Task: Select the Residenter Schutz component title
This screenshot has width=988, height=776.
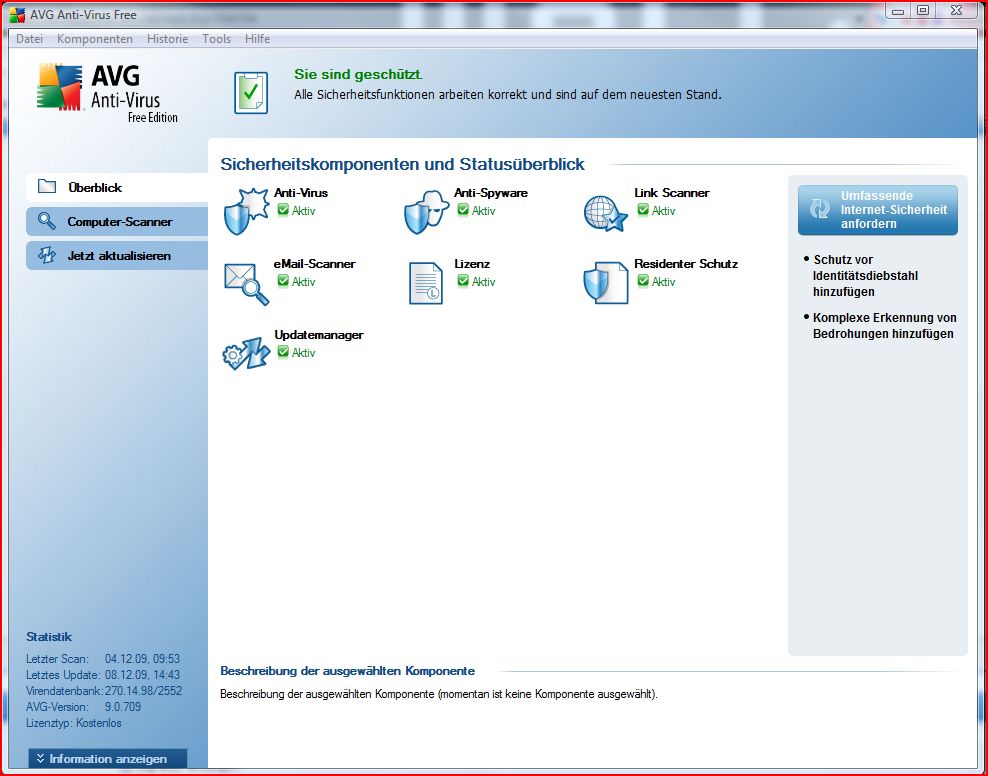Action: point(686,264)
